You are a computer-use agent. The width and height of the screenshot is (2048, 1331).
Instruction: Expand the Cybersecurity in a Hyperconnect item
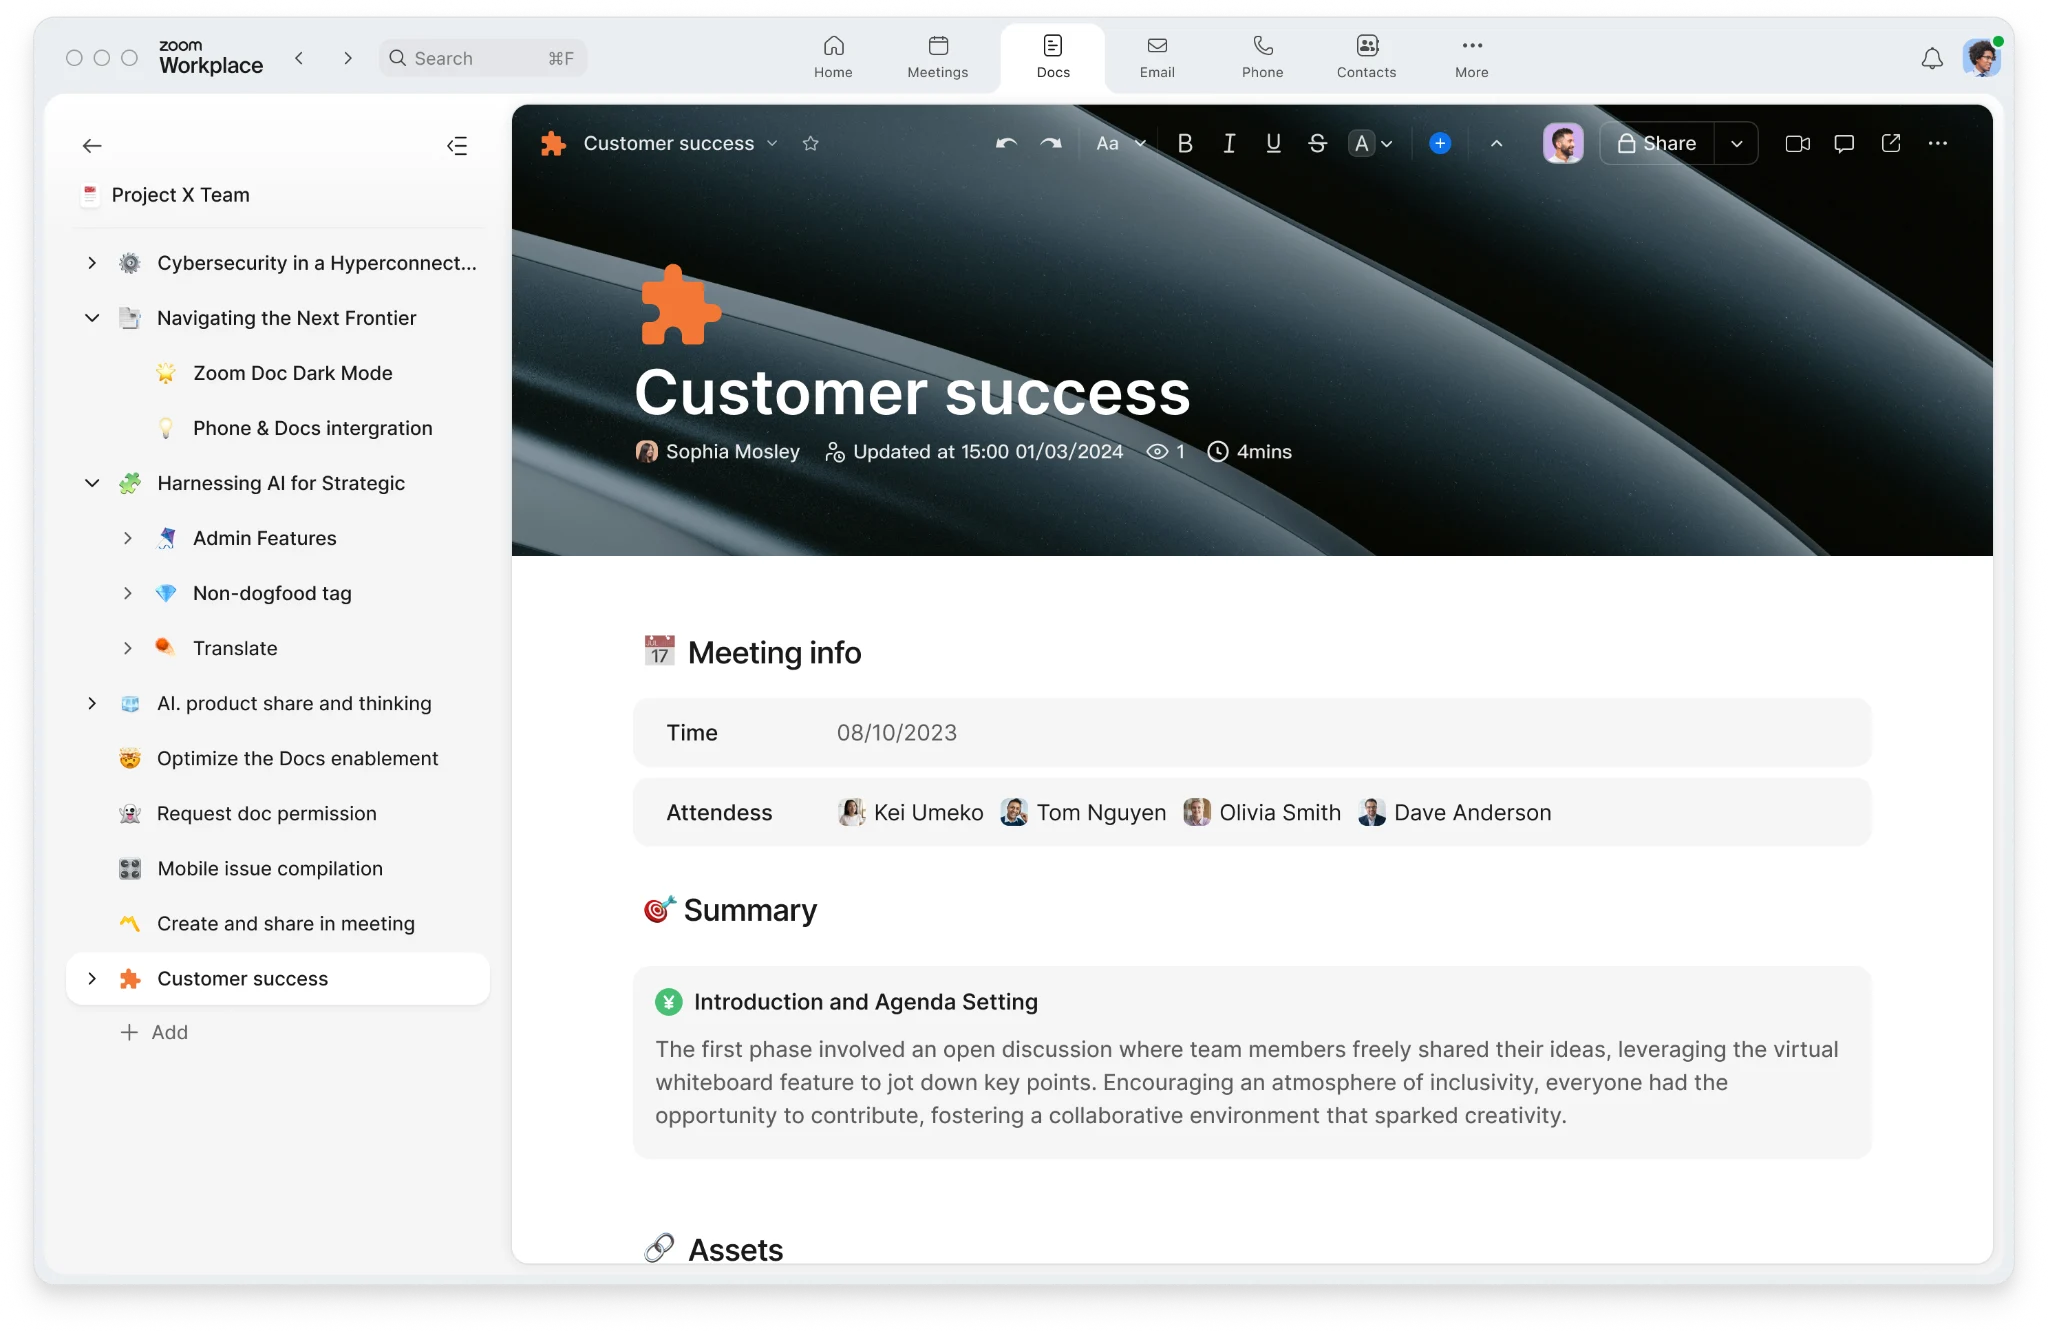[x=92, y=263]
